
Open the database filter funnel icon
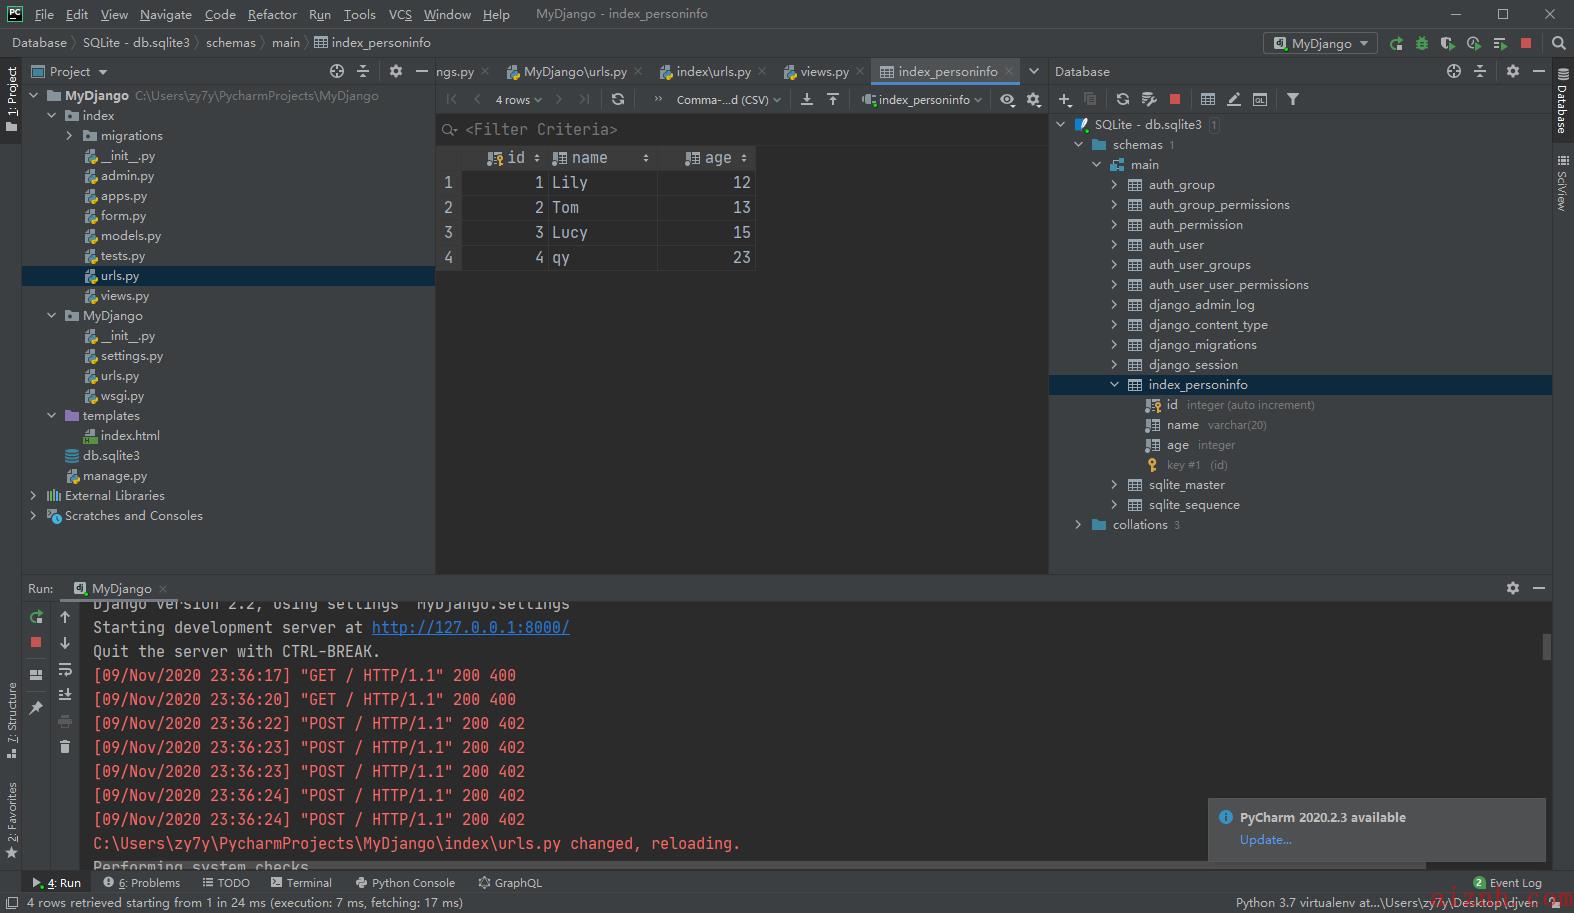point(1293,99)
